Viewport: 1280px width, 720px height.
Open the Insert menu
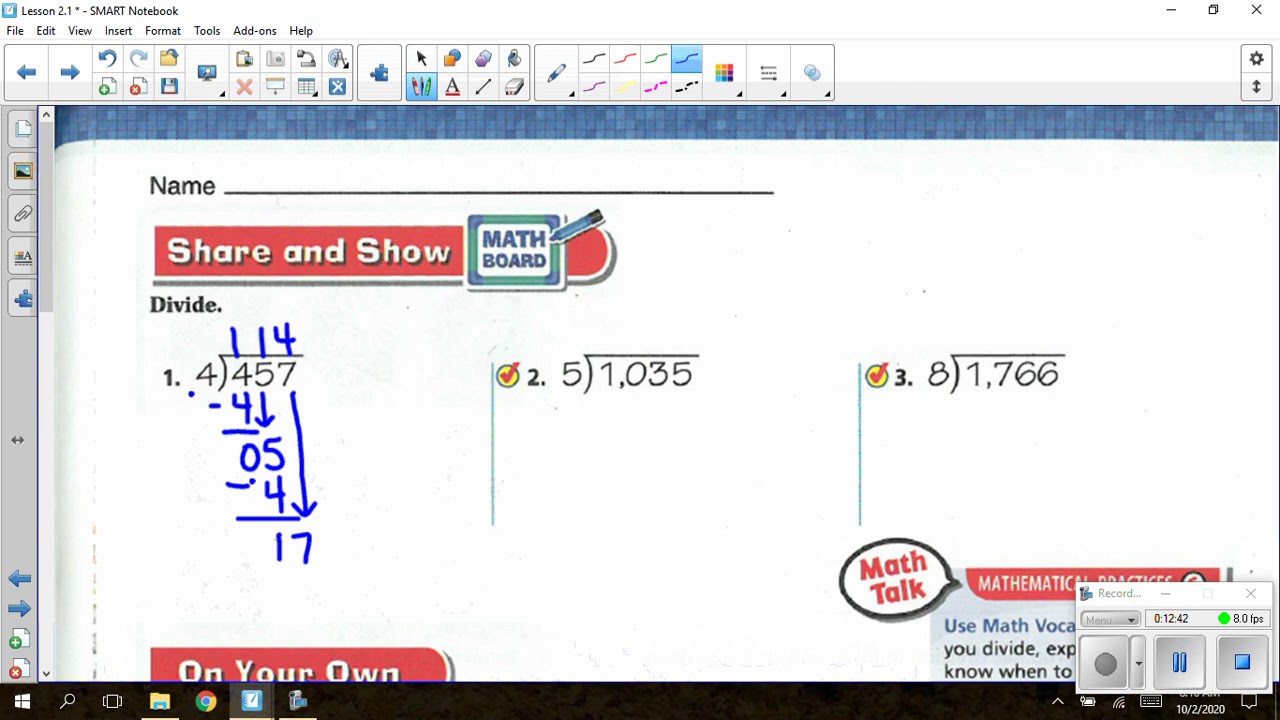[118, 31]
